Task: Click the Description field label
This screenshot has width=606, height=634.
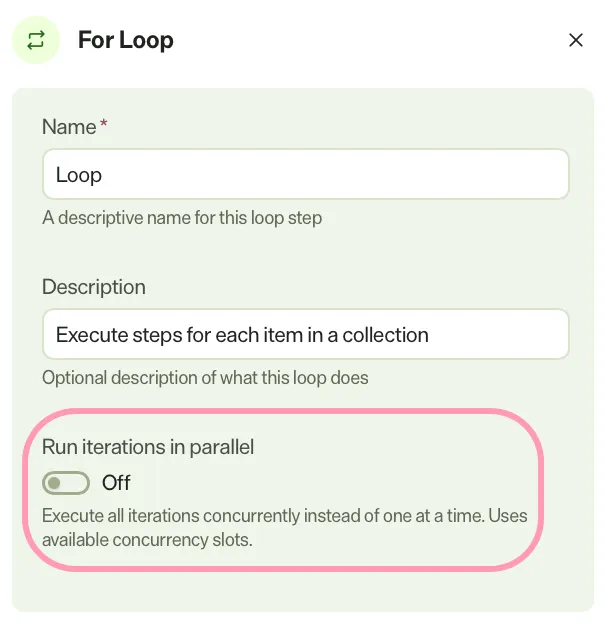Action: point(94,287)
